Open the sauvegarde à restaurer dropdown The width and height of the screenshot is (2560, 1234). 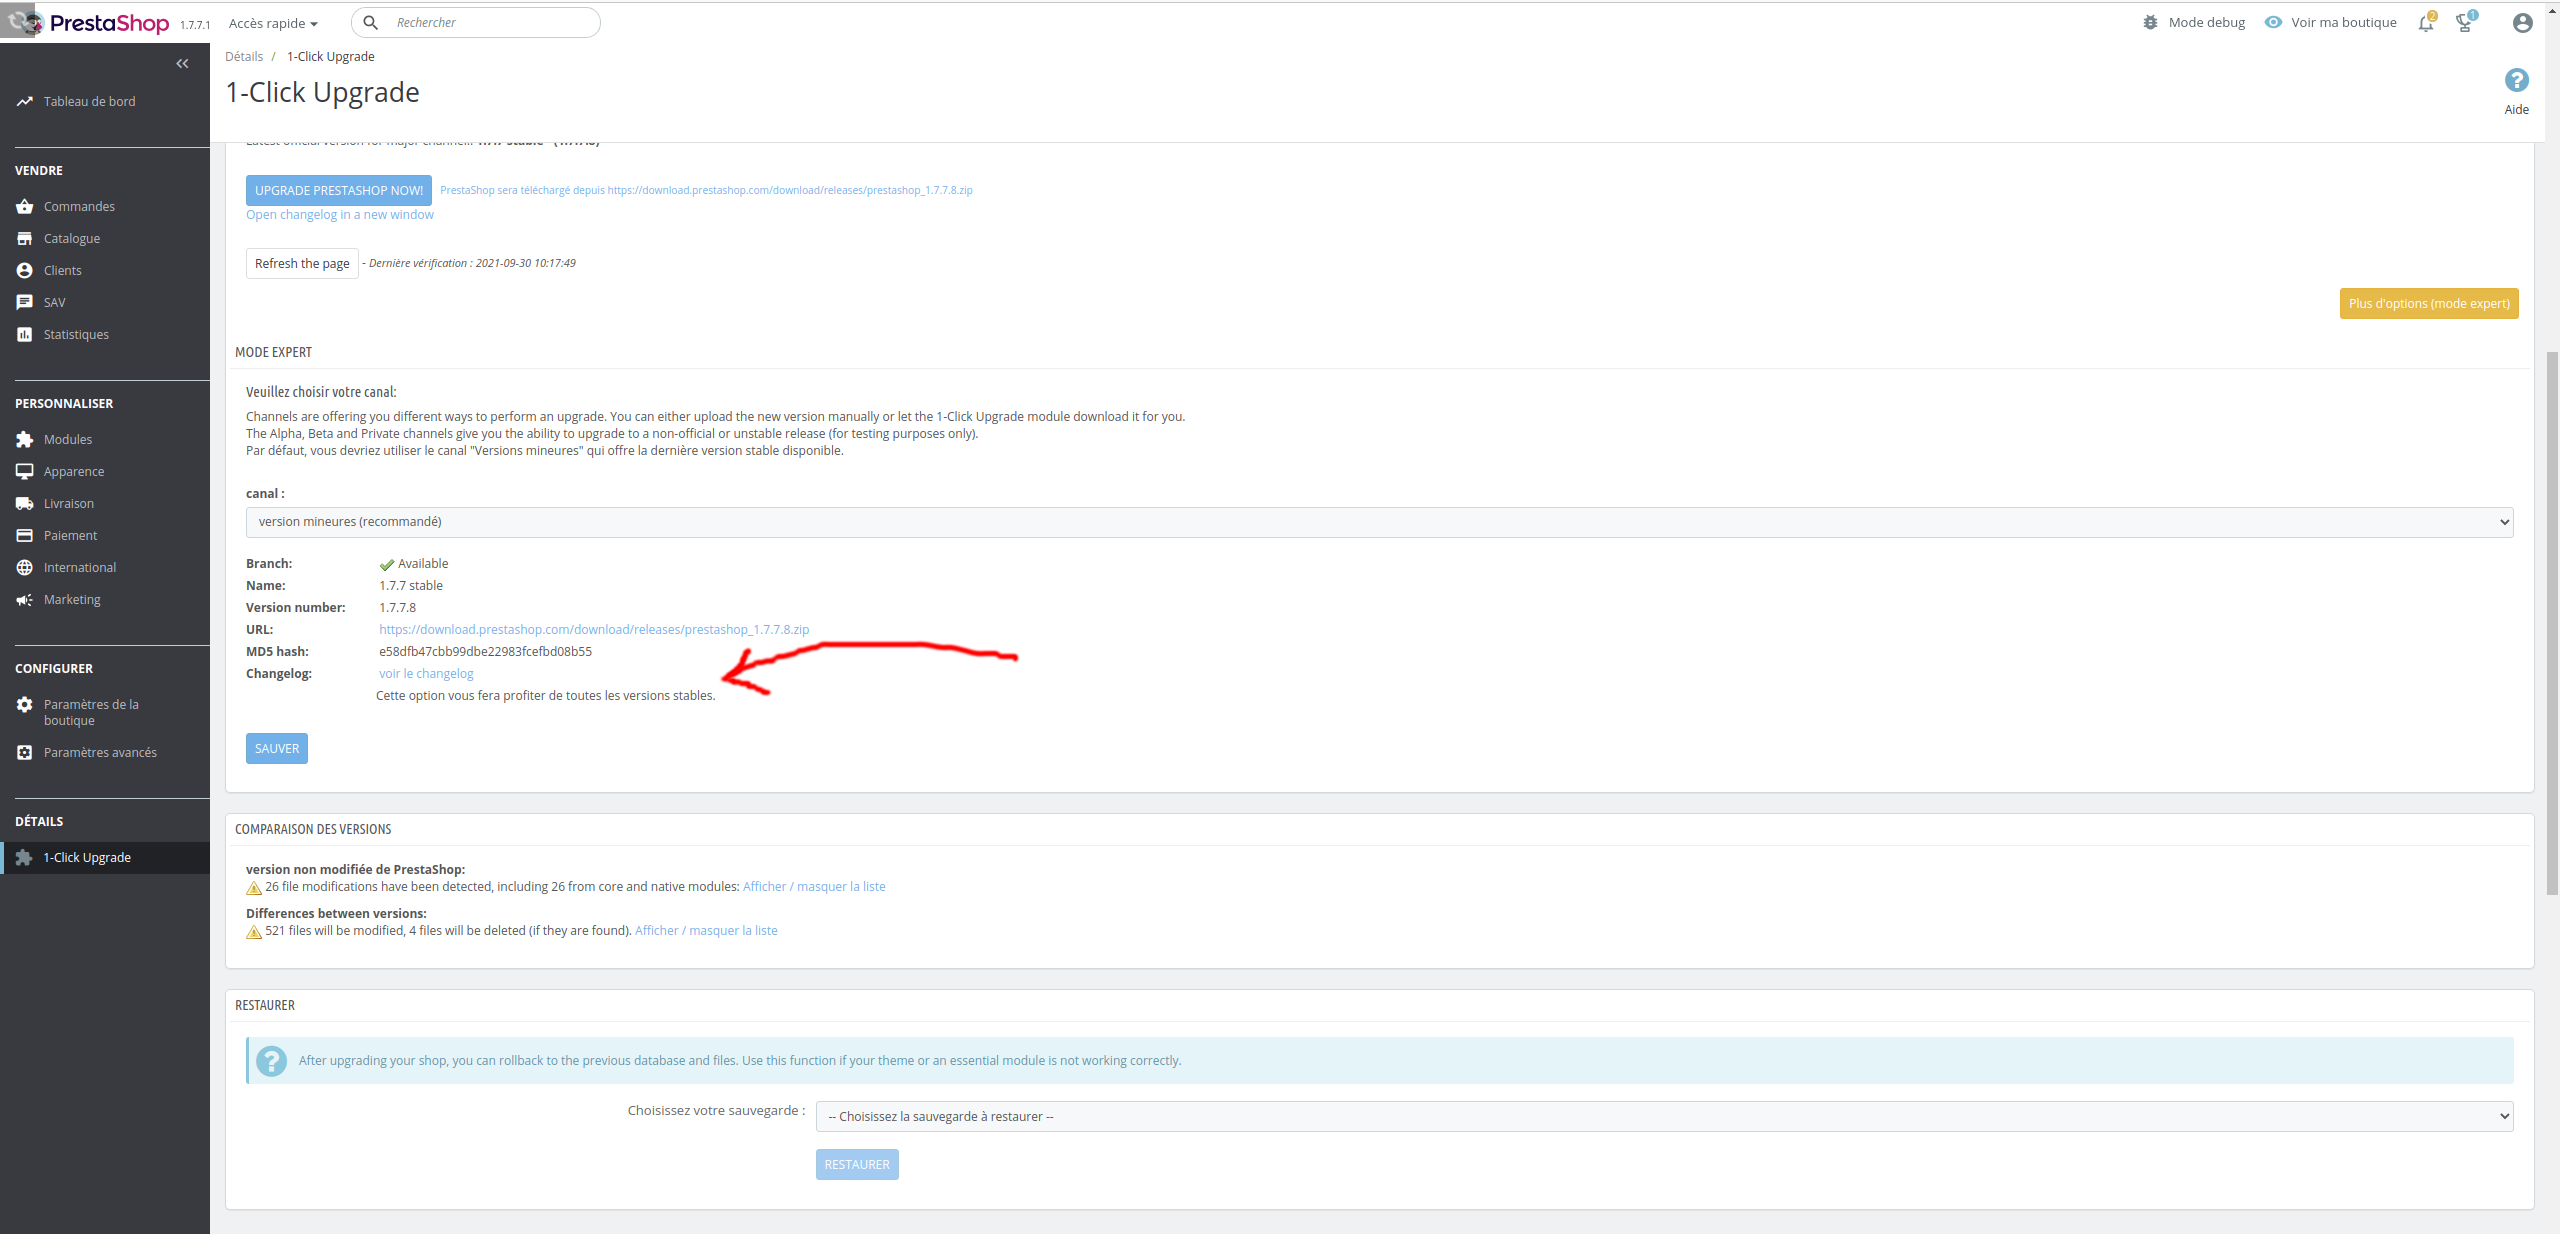click(x=1665, y=1117)
